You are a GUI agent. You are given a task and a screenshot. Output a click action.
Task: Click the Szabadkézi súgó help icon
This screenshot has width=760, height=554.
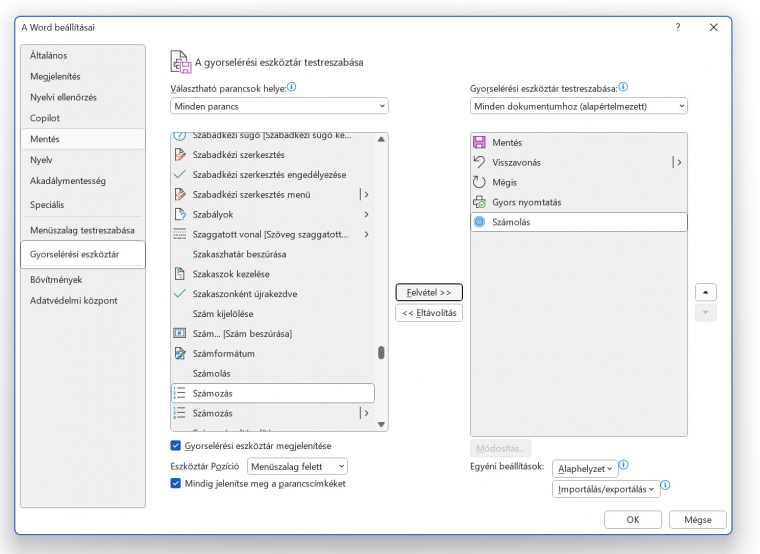pos(180,136)
